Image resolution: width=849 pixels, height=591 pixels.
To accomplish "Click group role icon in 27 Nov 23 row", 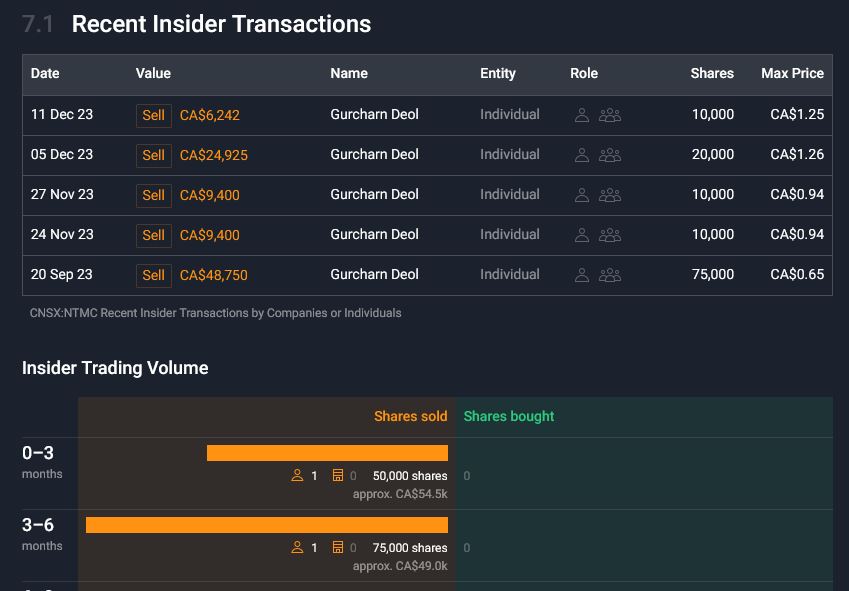I will coord(610,195).
